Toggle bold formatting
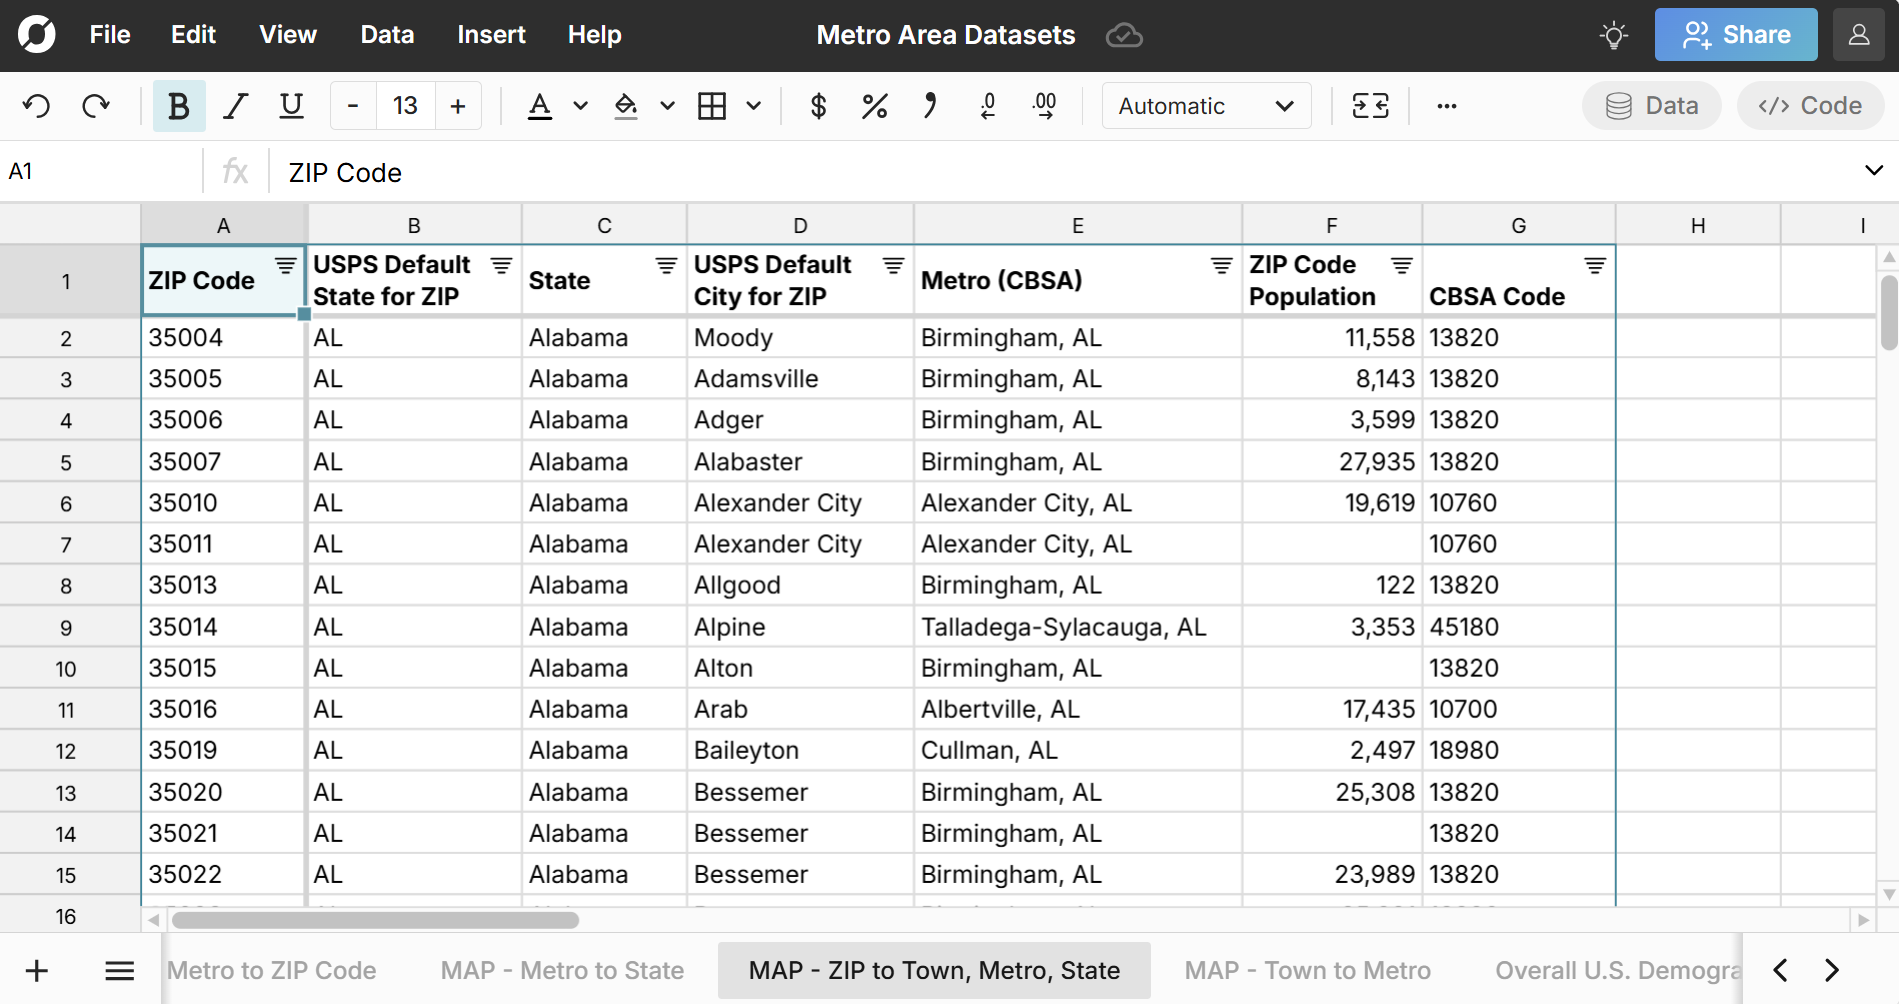This screenshot has width=1899, height=1004. (x=178, y=105)
